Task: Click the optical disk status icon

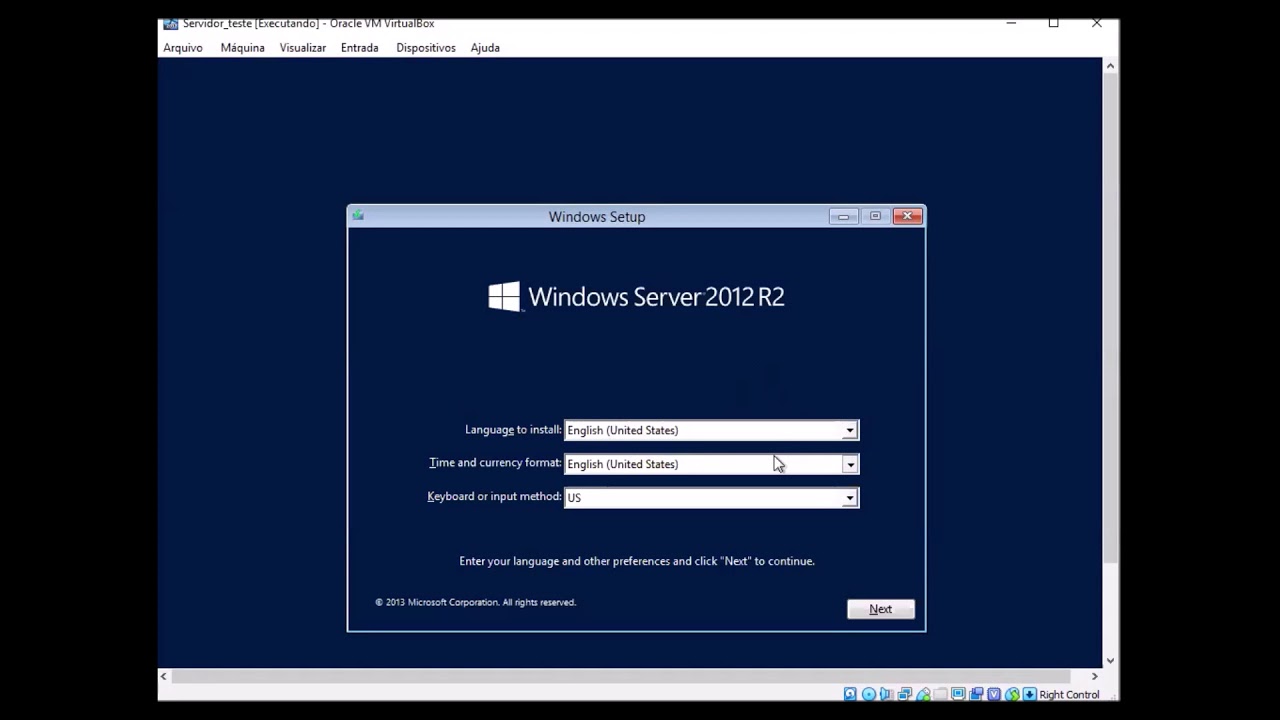Action: [x=868, y=694]
